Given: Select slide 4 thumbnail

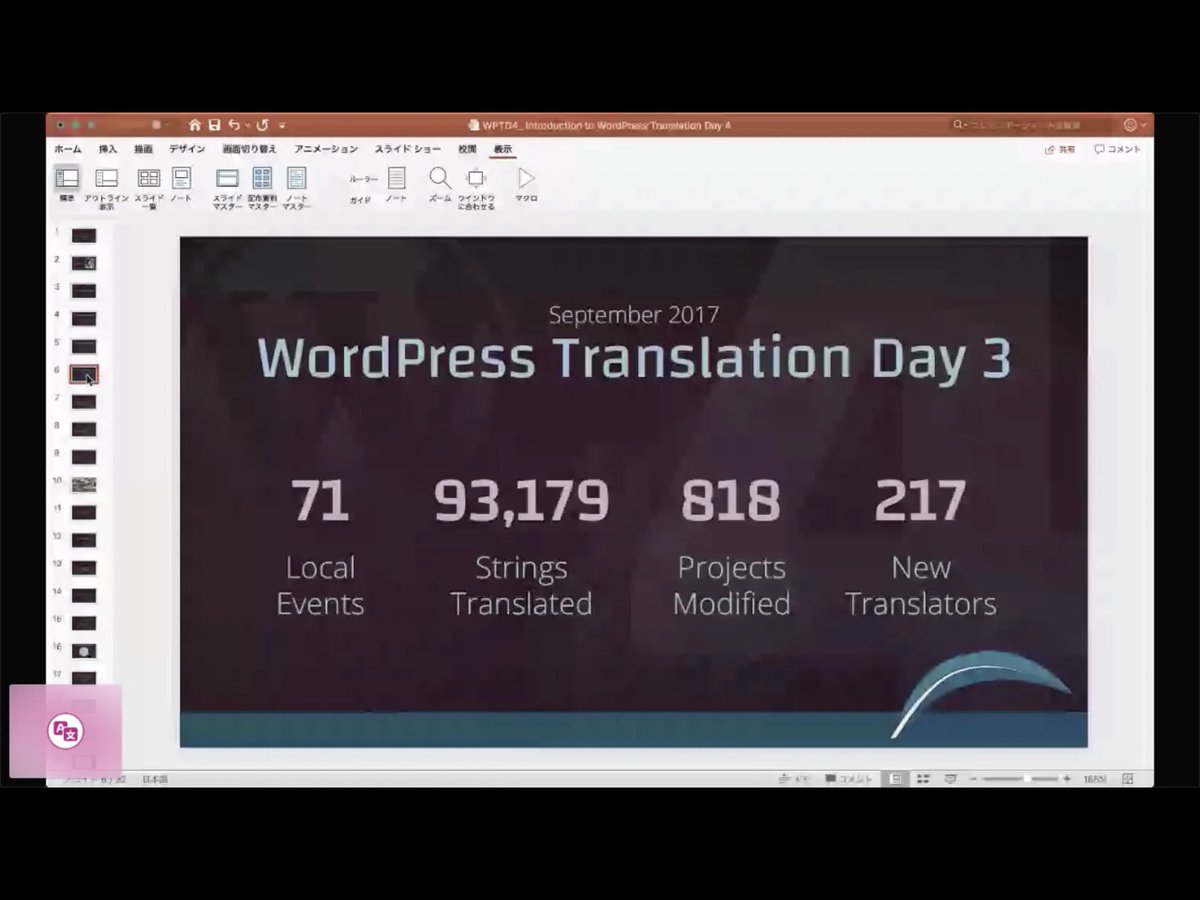Looking at the screenshot, I should tap(84, 319).
